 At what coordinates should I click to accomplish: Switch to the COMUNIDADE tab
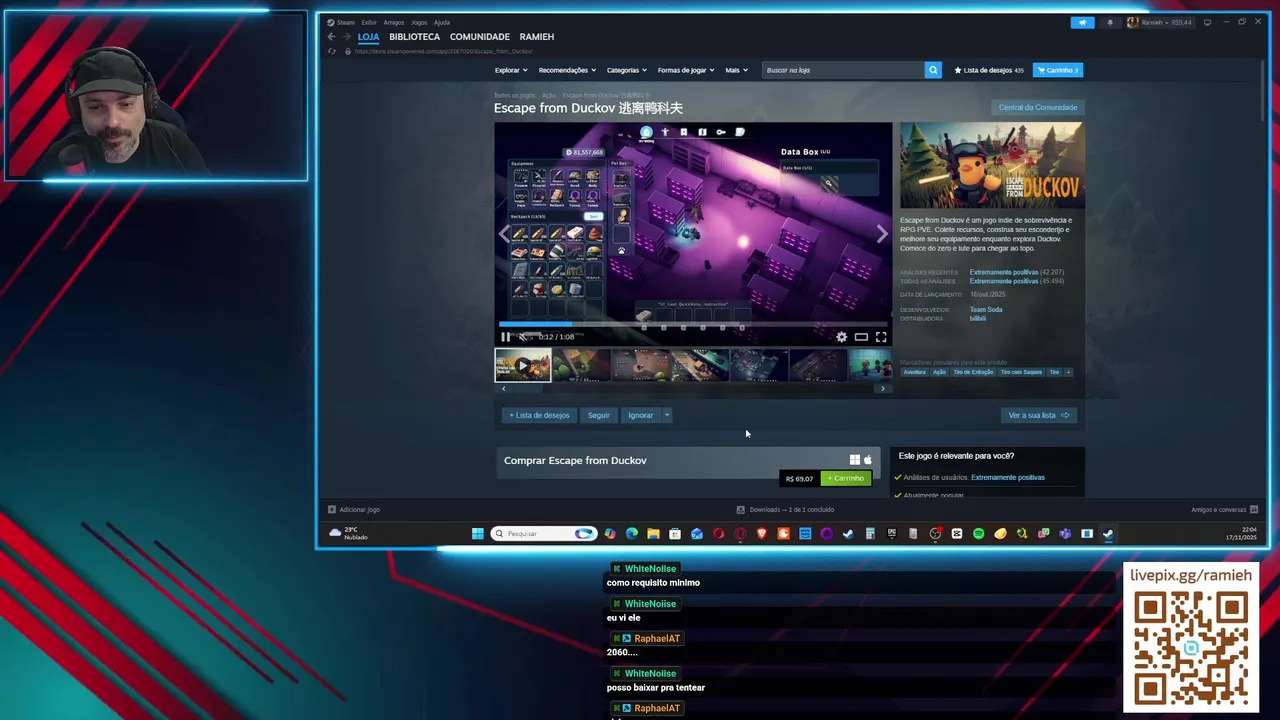[x=480, y=37]
